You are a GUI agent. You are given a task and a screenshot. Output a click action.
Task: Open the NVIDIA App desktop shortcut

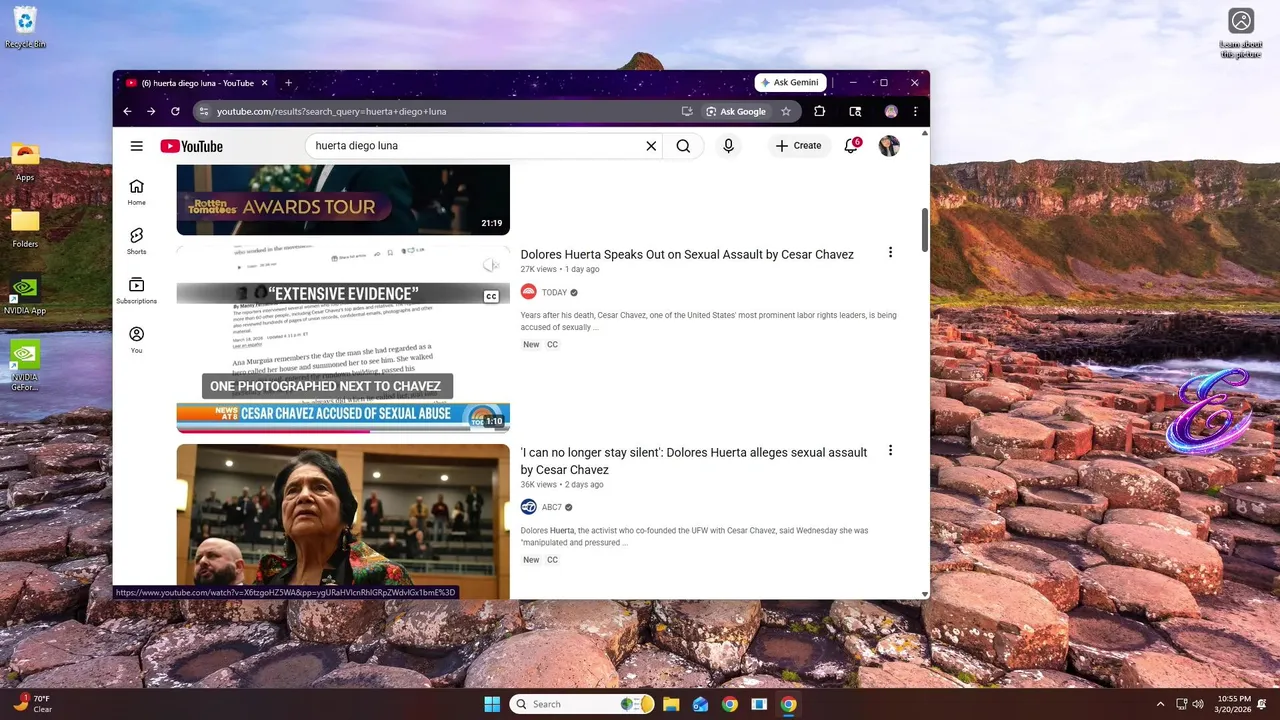point(25,295)
